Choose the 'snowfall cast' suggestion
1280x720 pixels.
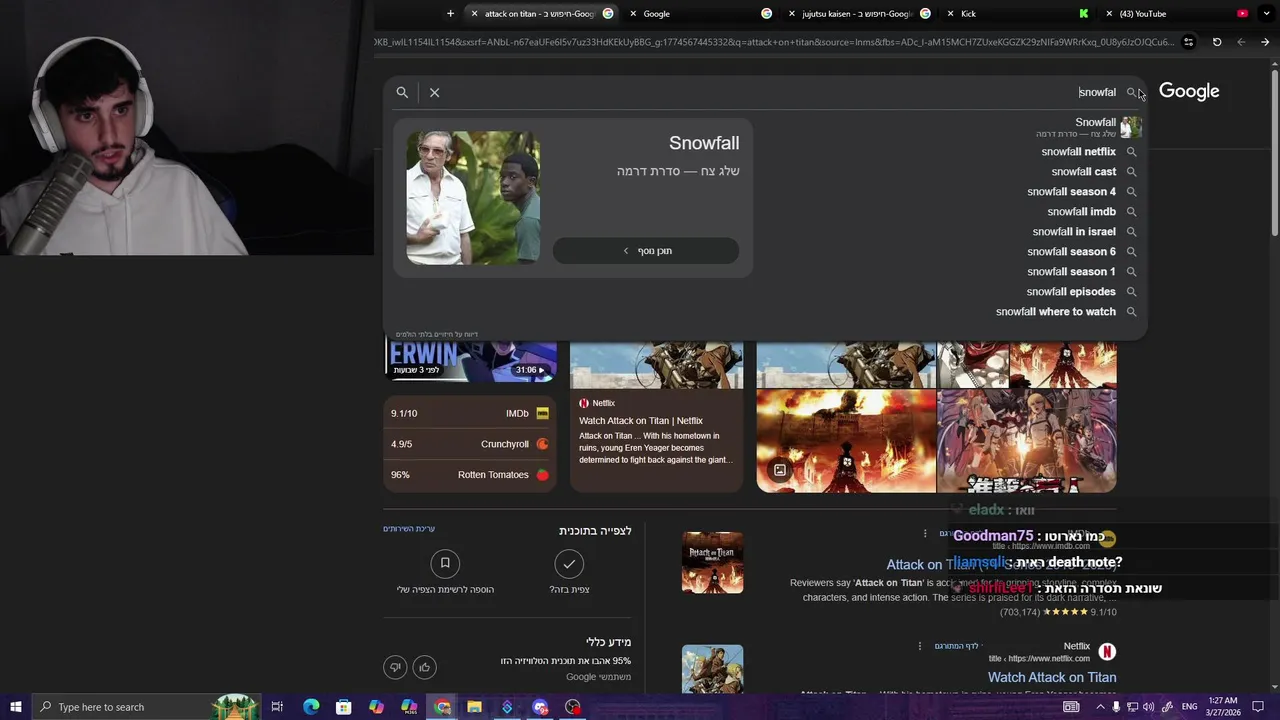(x=1083, y=172)
